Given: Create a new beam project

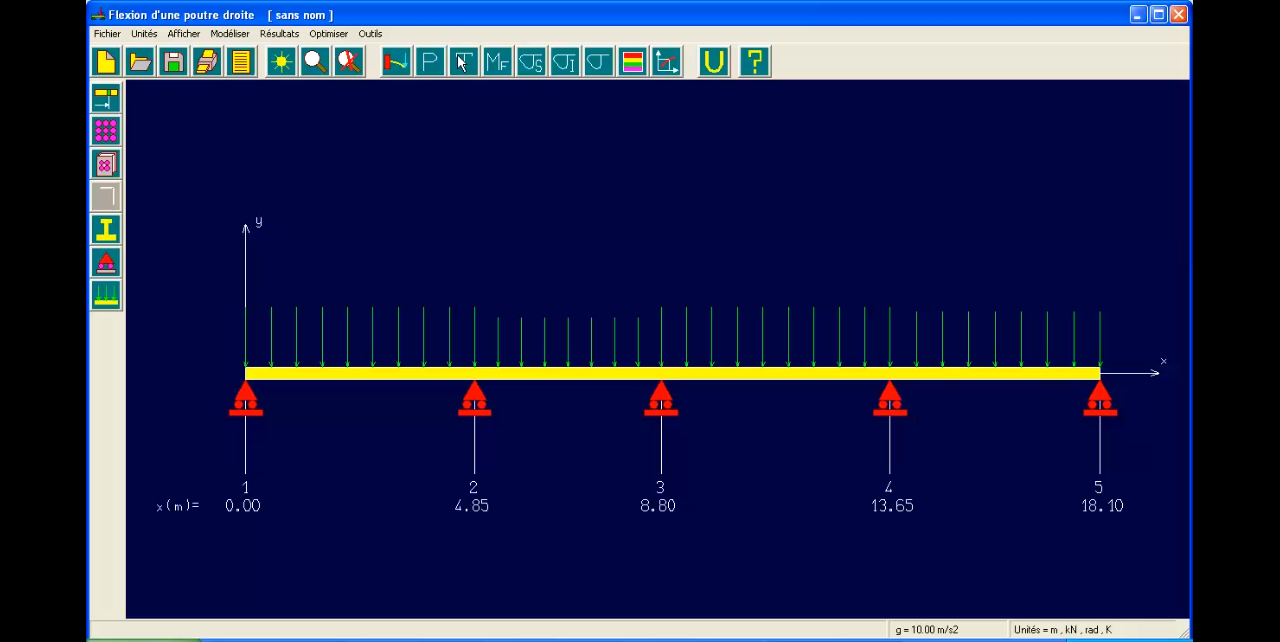Looking at the screenshot, I should click(x=106, y=61).
